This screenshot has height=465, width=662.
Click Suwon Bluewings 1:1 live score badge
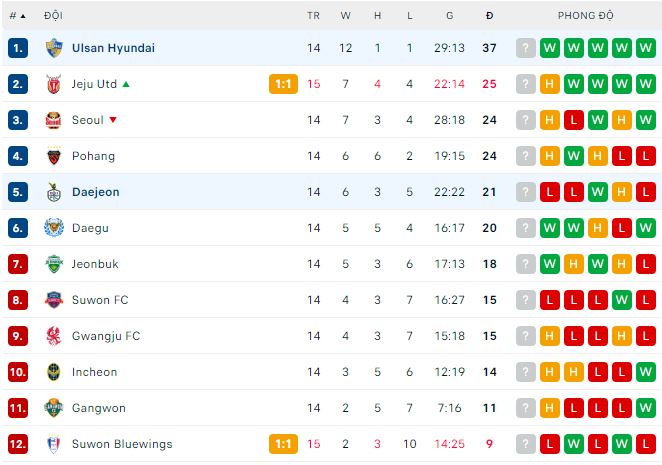coord(283,444)
